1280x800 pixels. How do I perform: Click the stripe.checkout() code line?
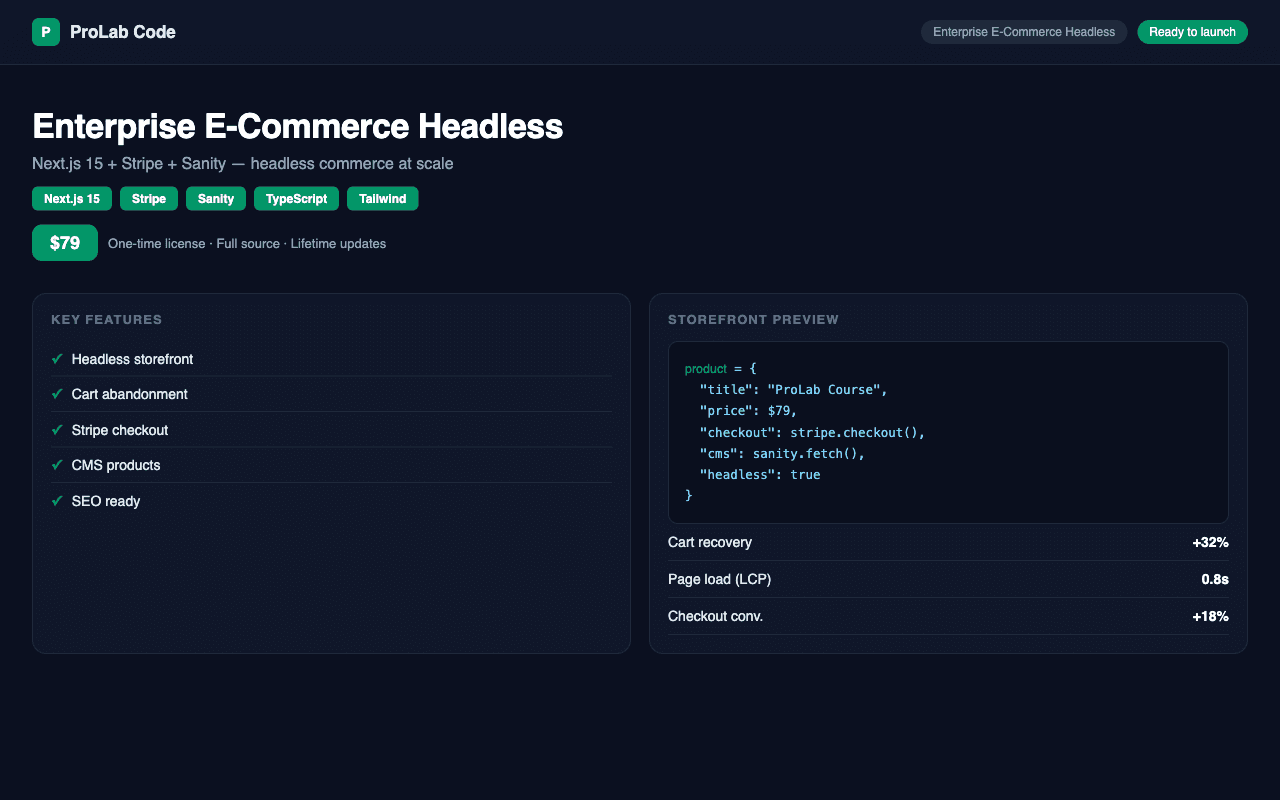813,432
